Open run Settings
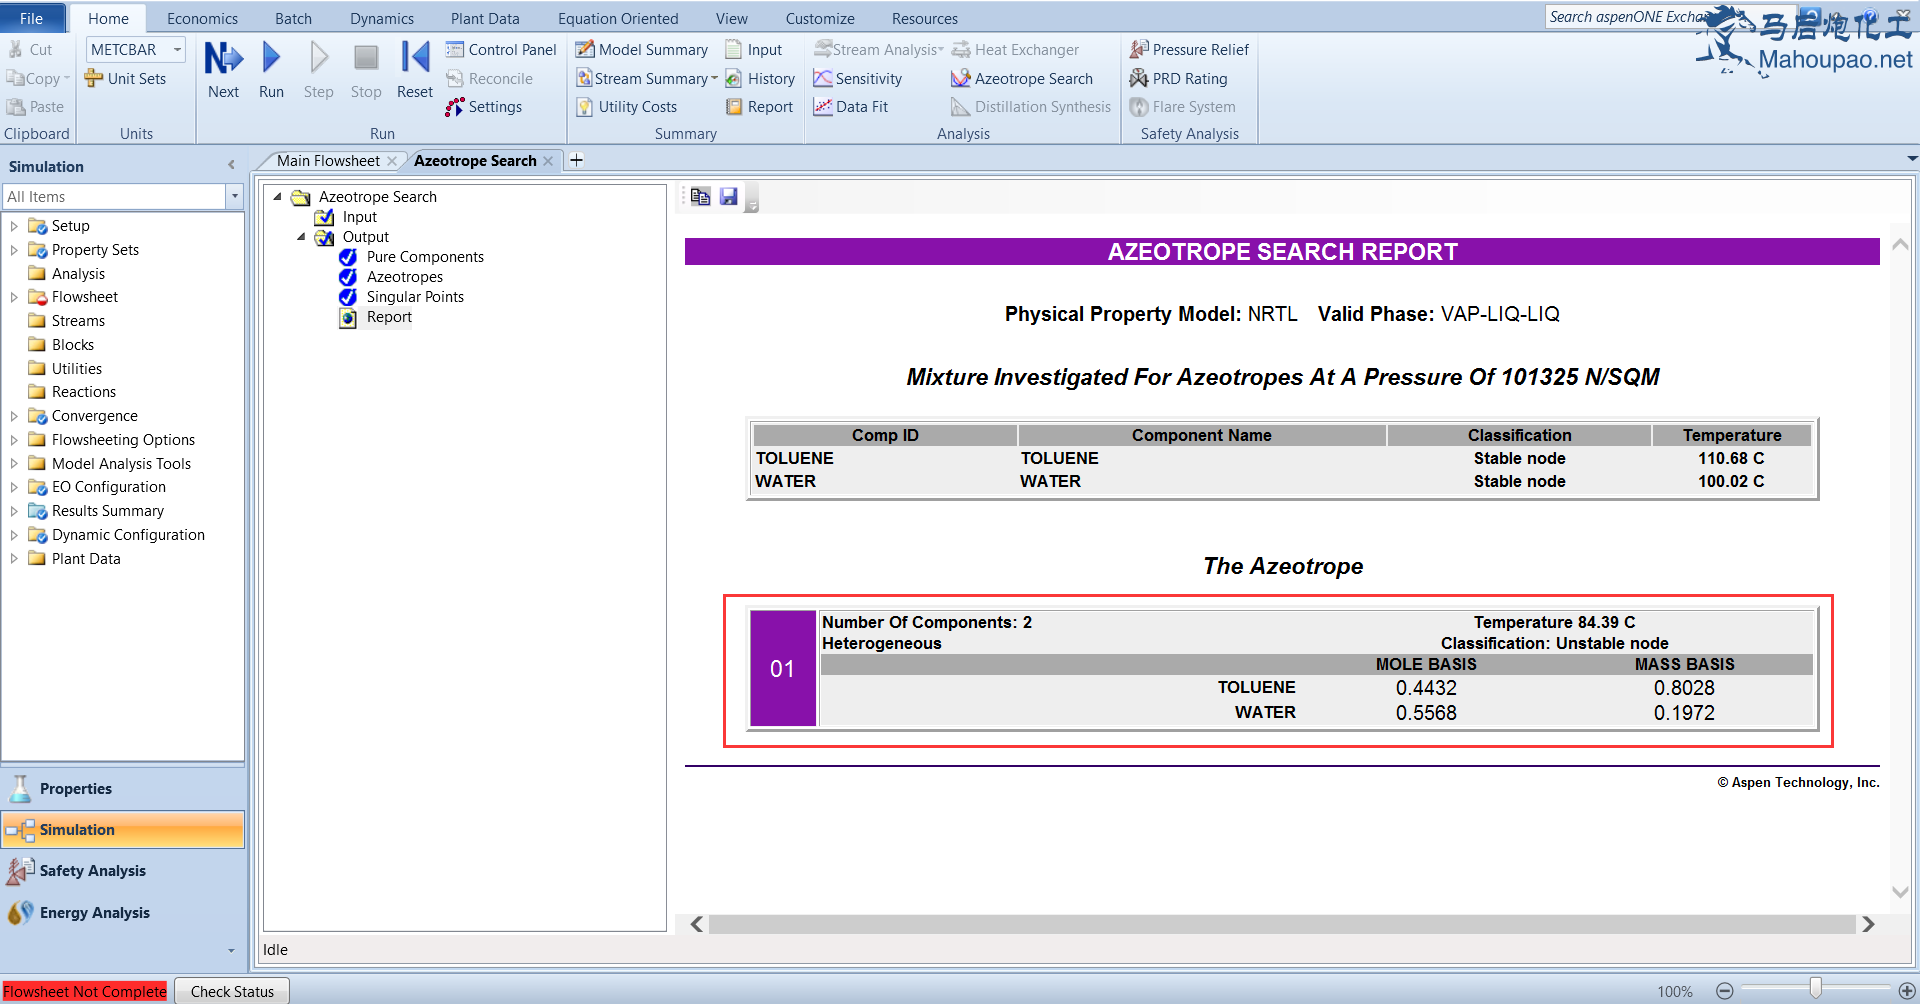The width and height of the screenshot is (1920, 1004). (484, 107)
